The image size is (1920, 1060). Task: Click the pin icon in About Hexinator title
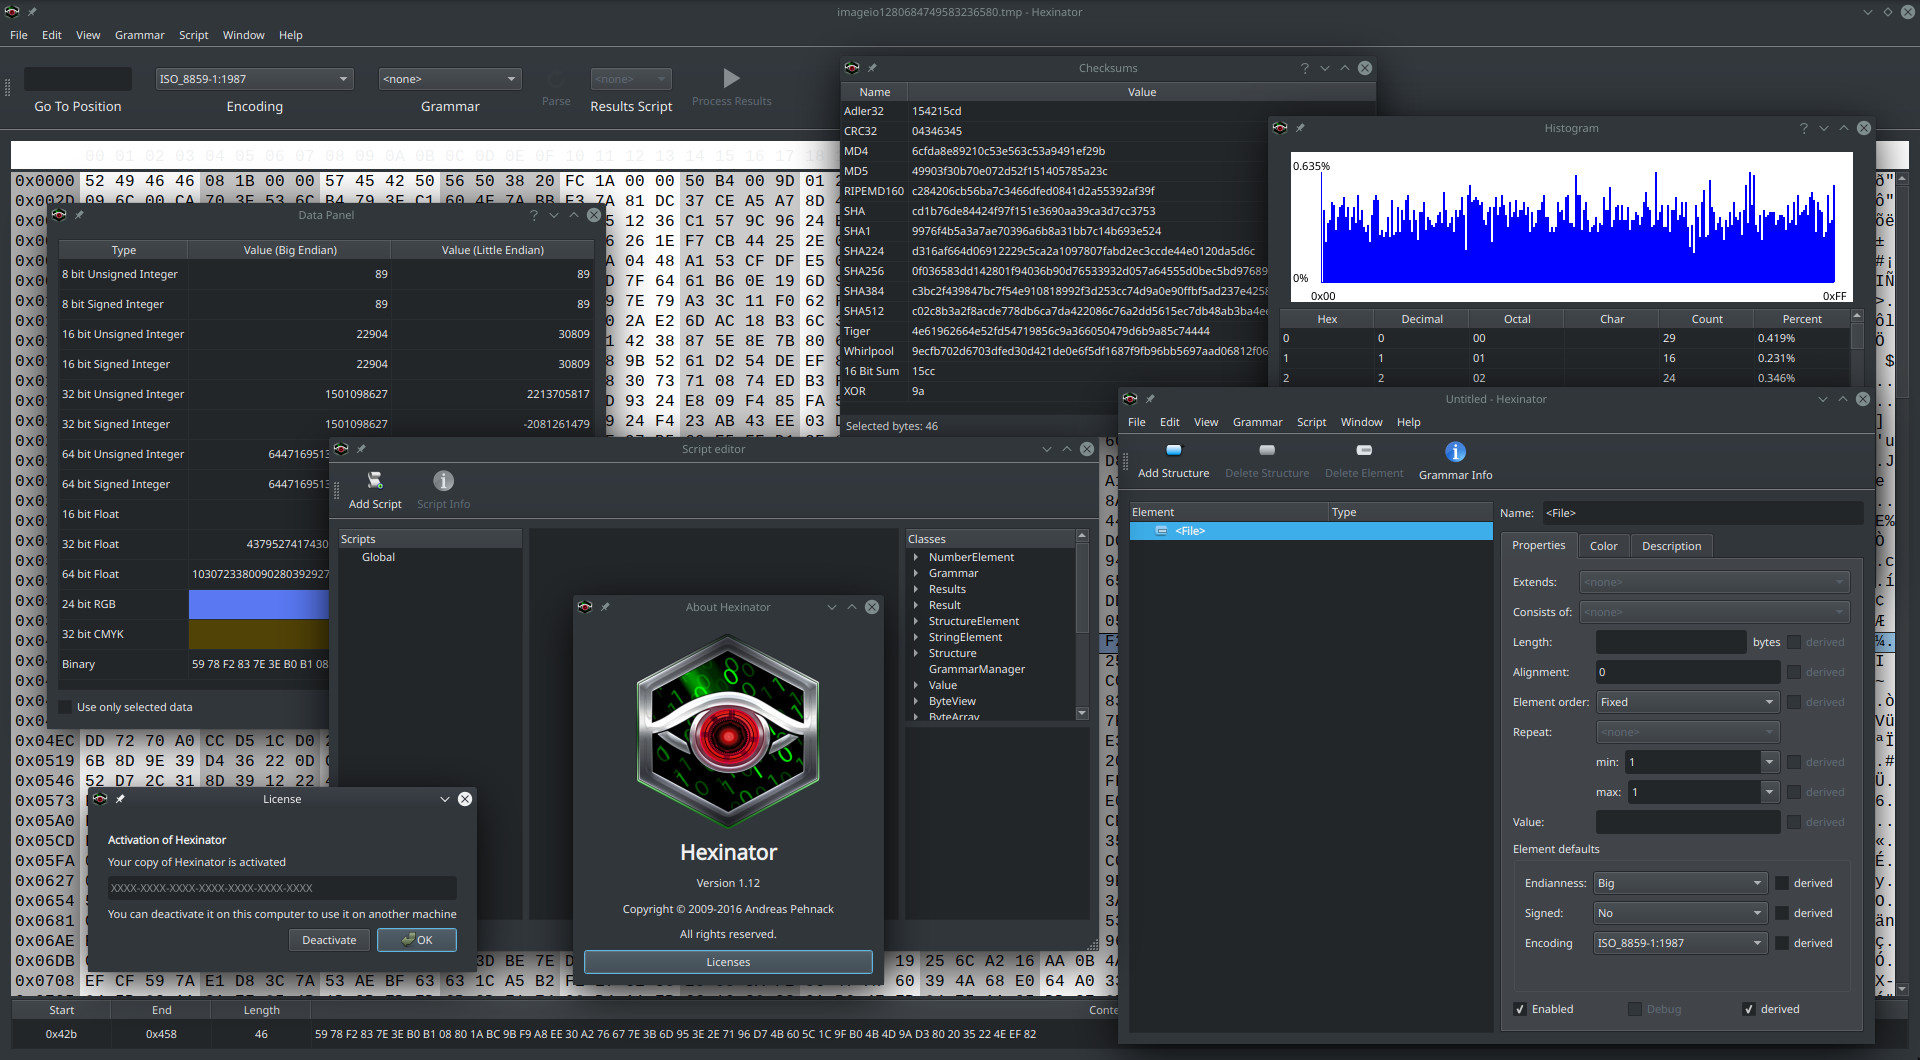pyautogui.click(x=605, y=607)
